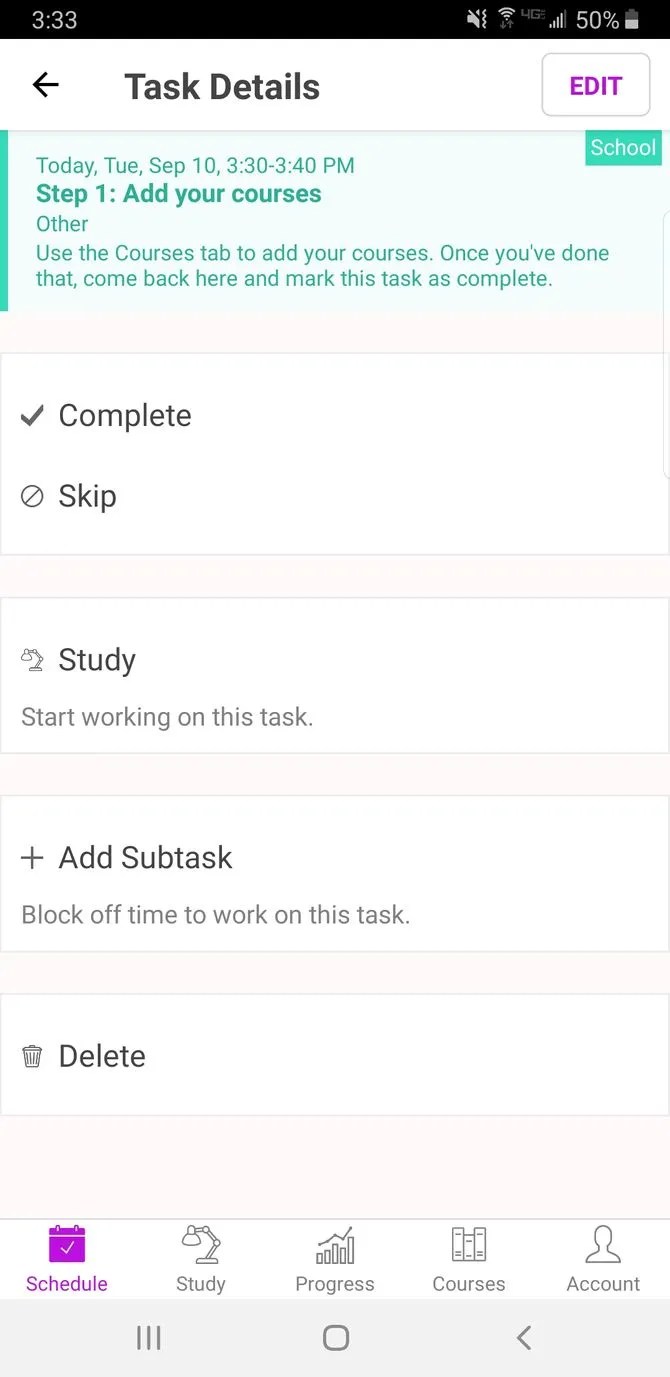Tap the EDIT button

pos(595,85)
